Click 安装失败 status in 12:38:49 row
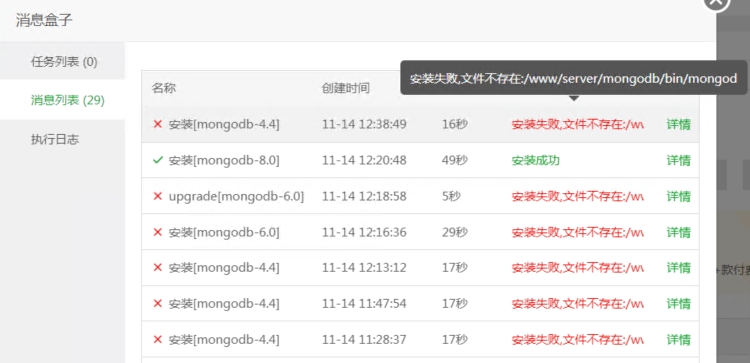The image size is (750, 363). [x=577, y=124]
